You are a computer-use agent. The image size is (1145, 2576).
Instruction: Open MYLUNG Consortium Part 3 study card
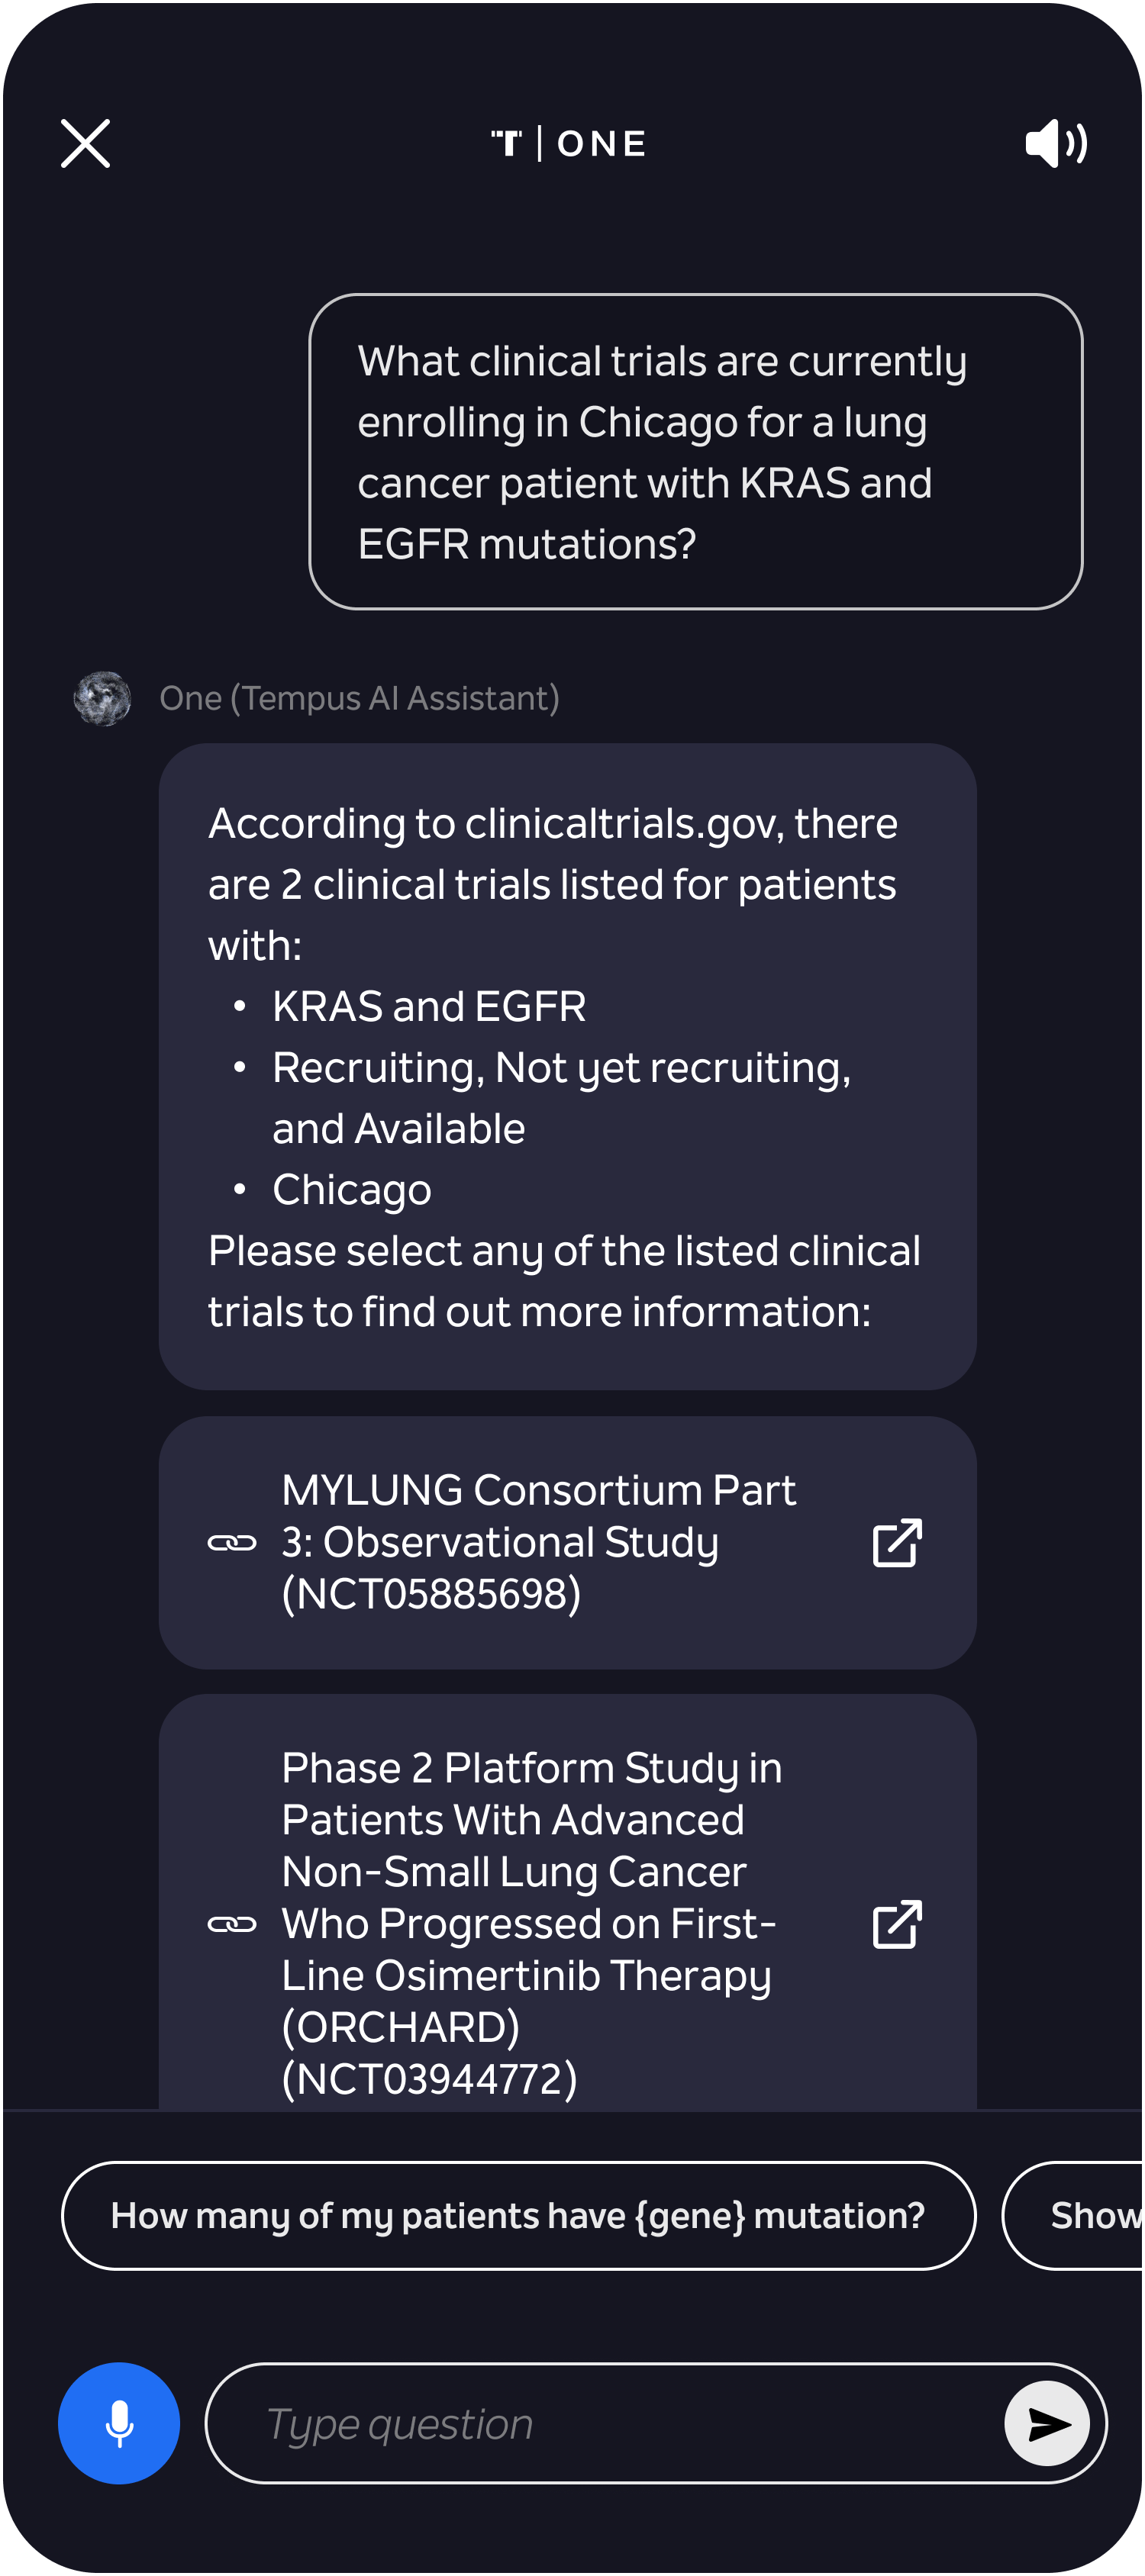567,1542
